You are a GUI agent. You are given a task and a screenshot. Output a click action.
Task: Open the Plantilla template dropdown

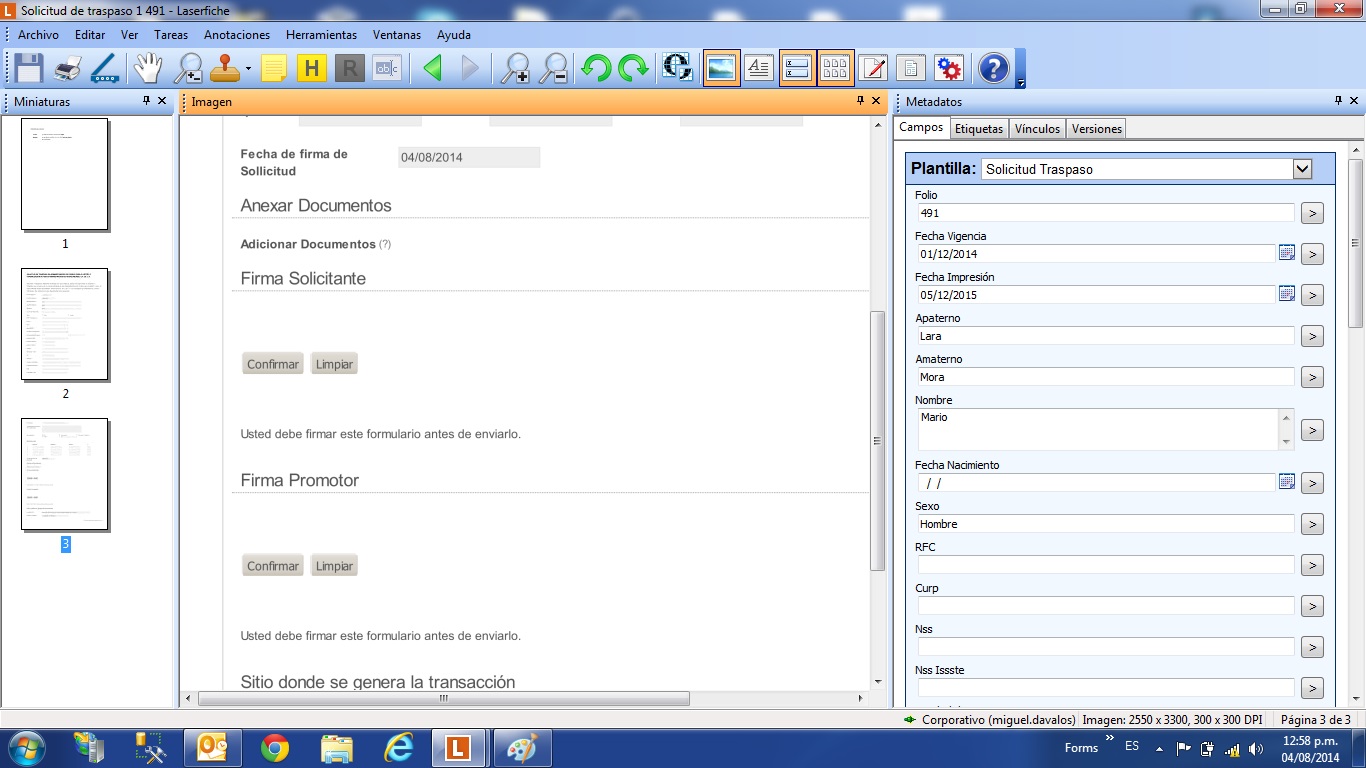[1302, 169]
